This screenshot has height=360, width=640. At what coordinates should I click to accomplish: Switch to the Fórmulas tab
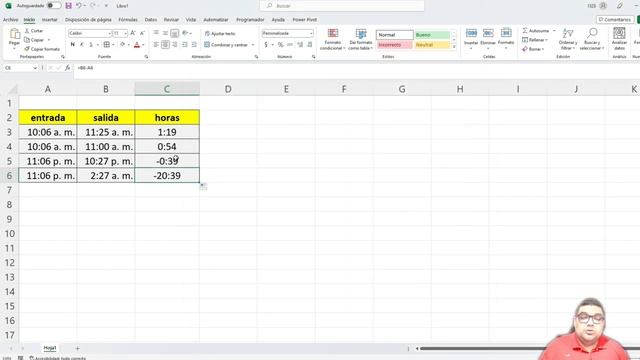128,20
